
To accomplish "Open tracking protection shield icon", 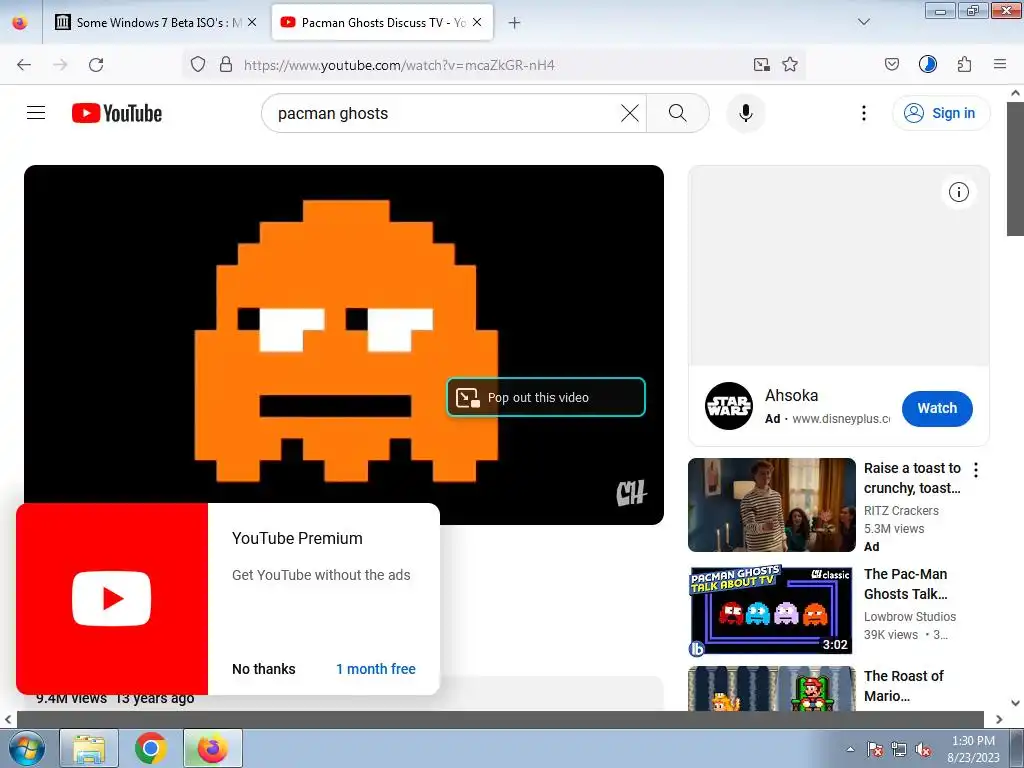I will click(x=198, y=65).
